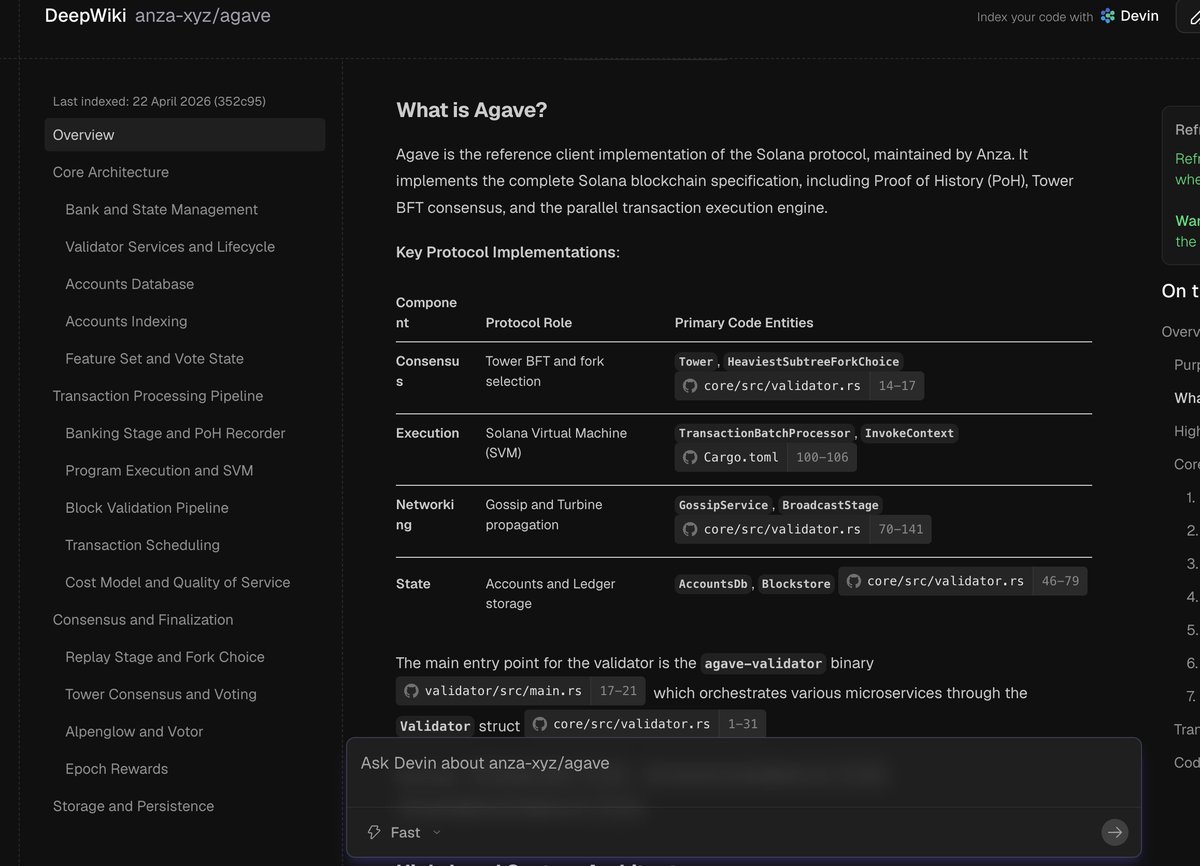The width and height of the screenshot is (1200, 866).
Task: Click the AccountsDb code tag
Action: pos(713,584)
